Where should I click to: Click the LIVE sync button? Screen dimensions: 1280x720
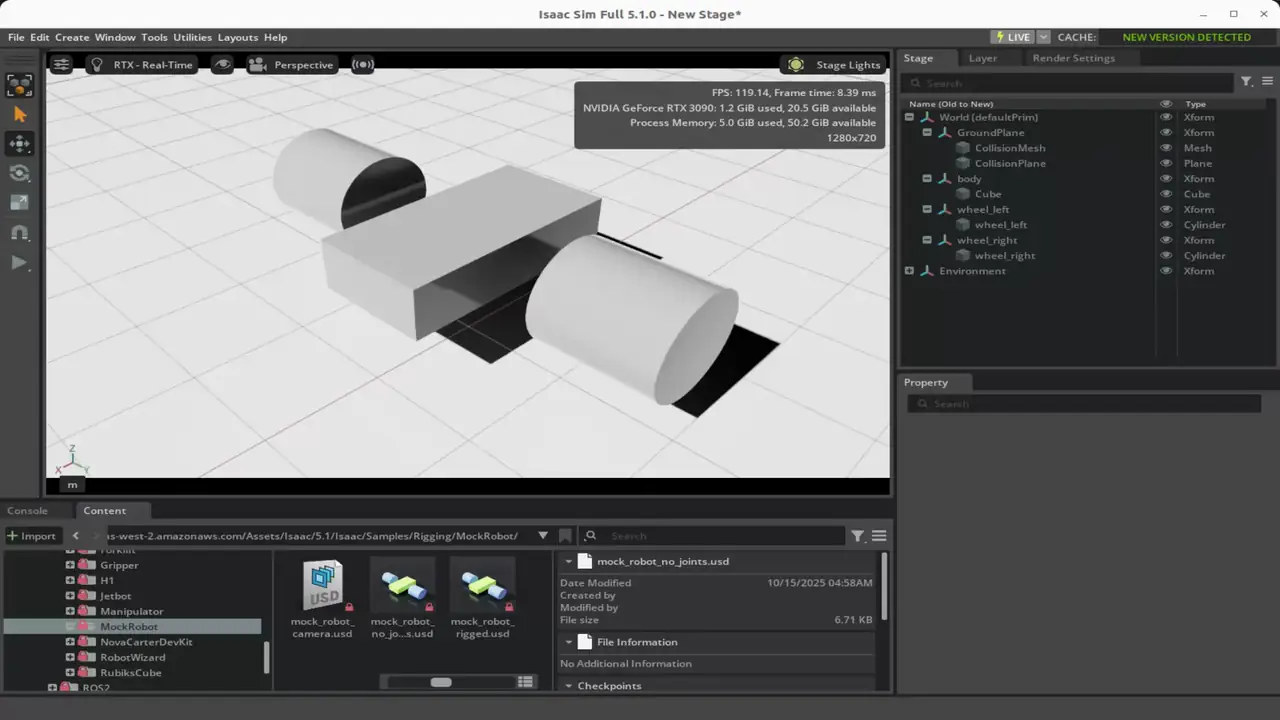pos(1014,36)
